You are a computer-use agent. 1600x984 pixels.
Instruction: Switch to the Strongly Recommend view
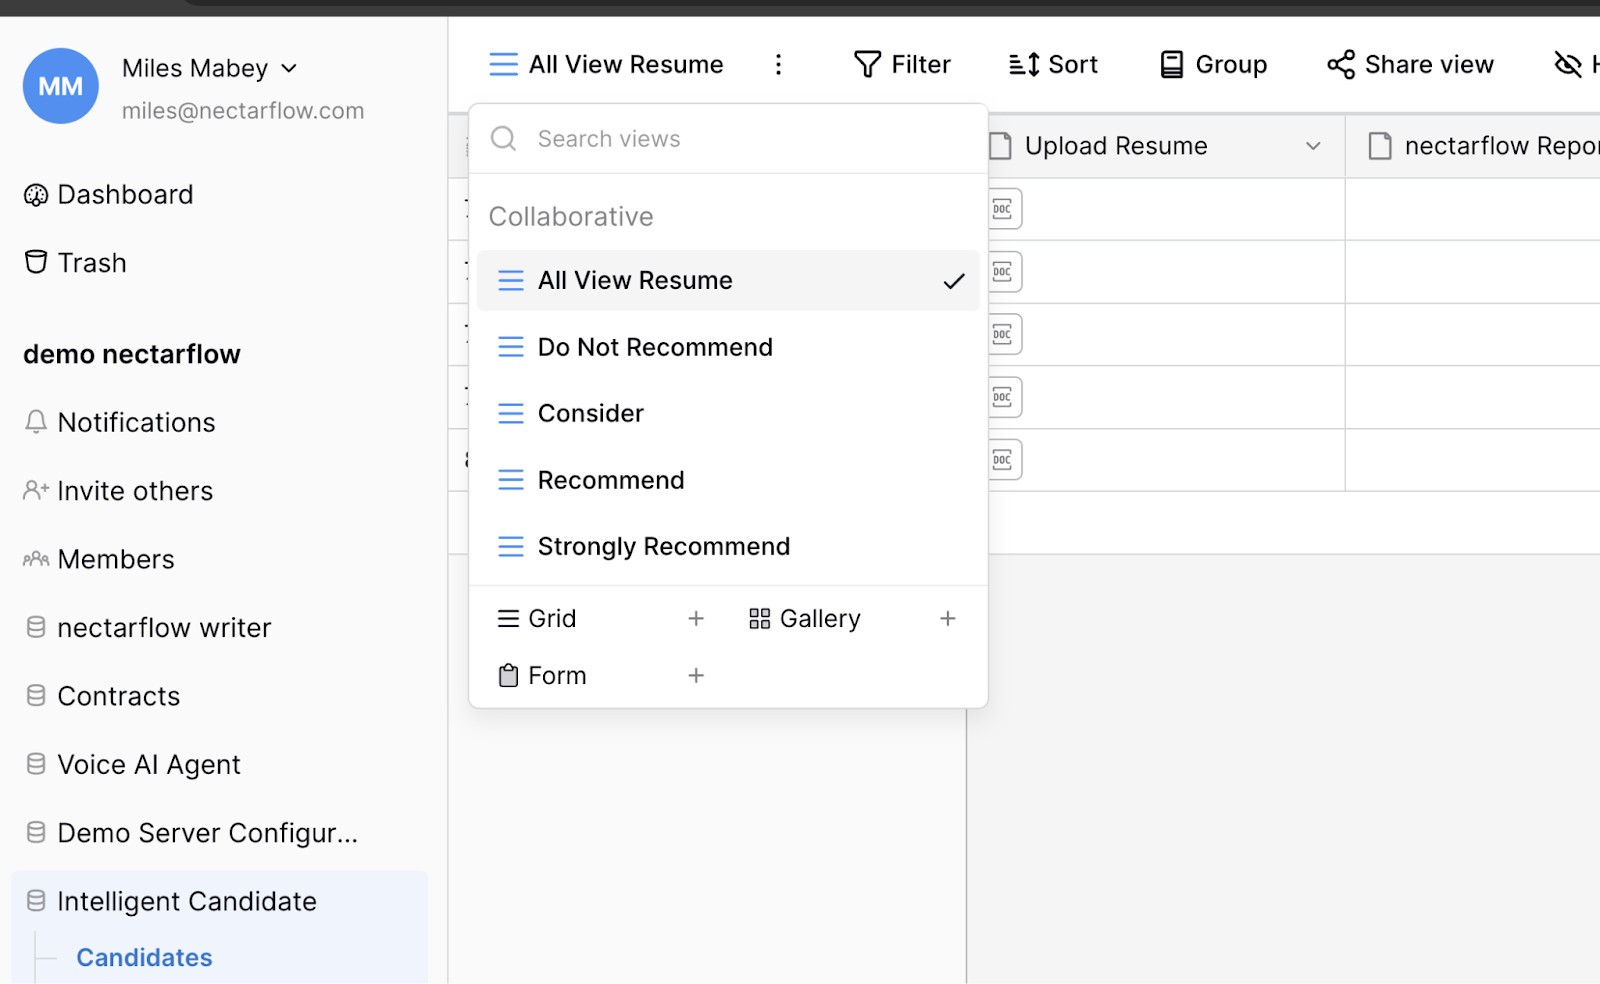tap(663, 547)
